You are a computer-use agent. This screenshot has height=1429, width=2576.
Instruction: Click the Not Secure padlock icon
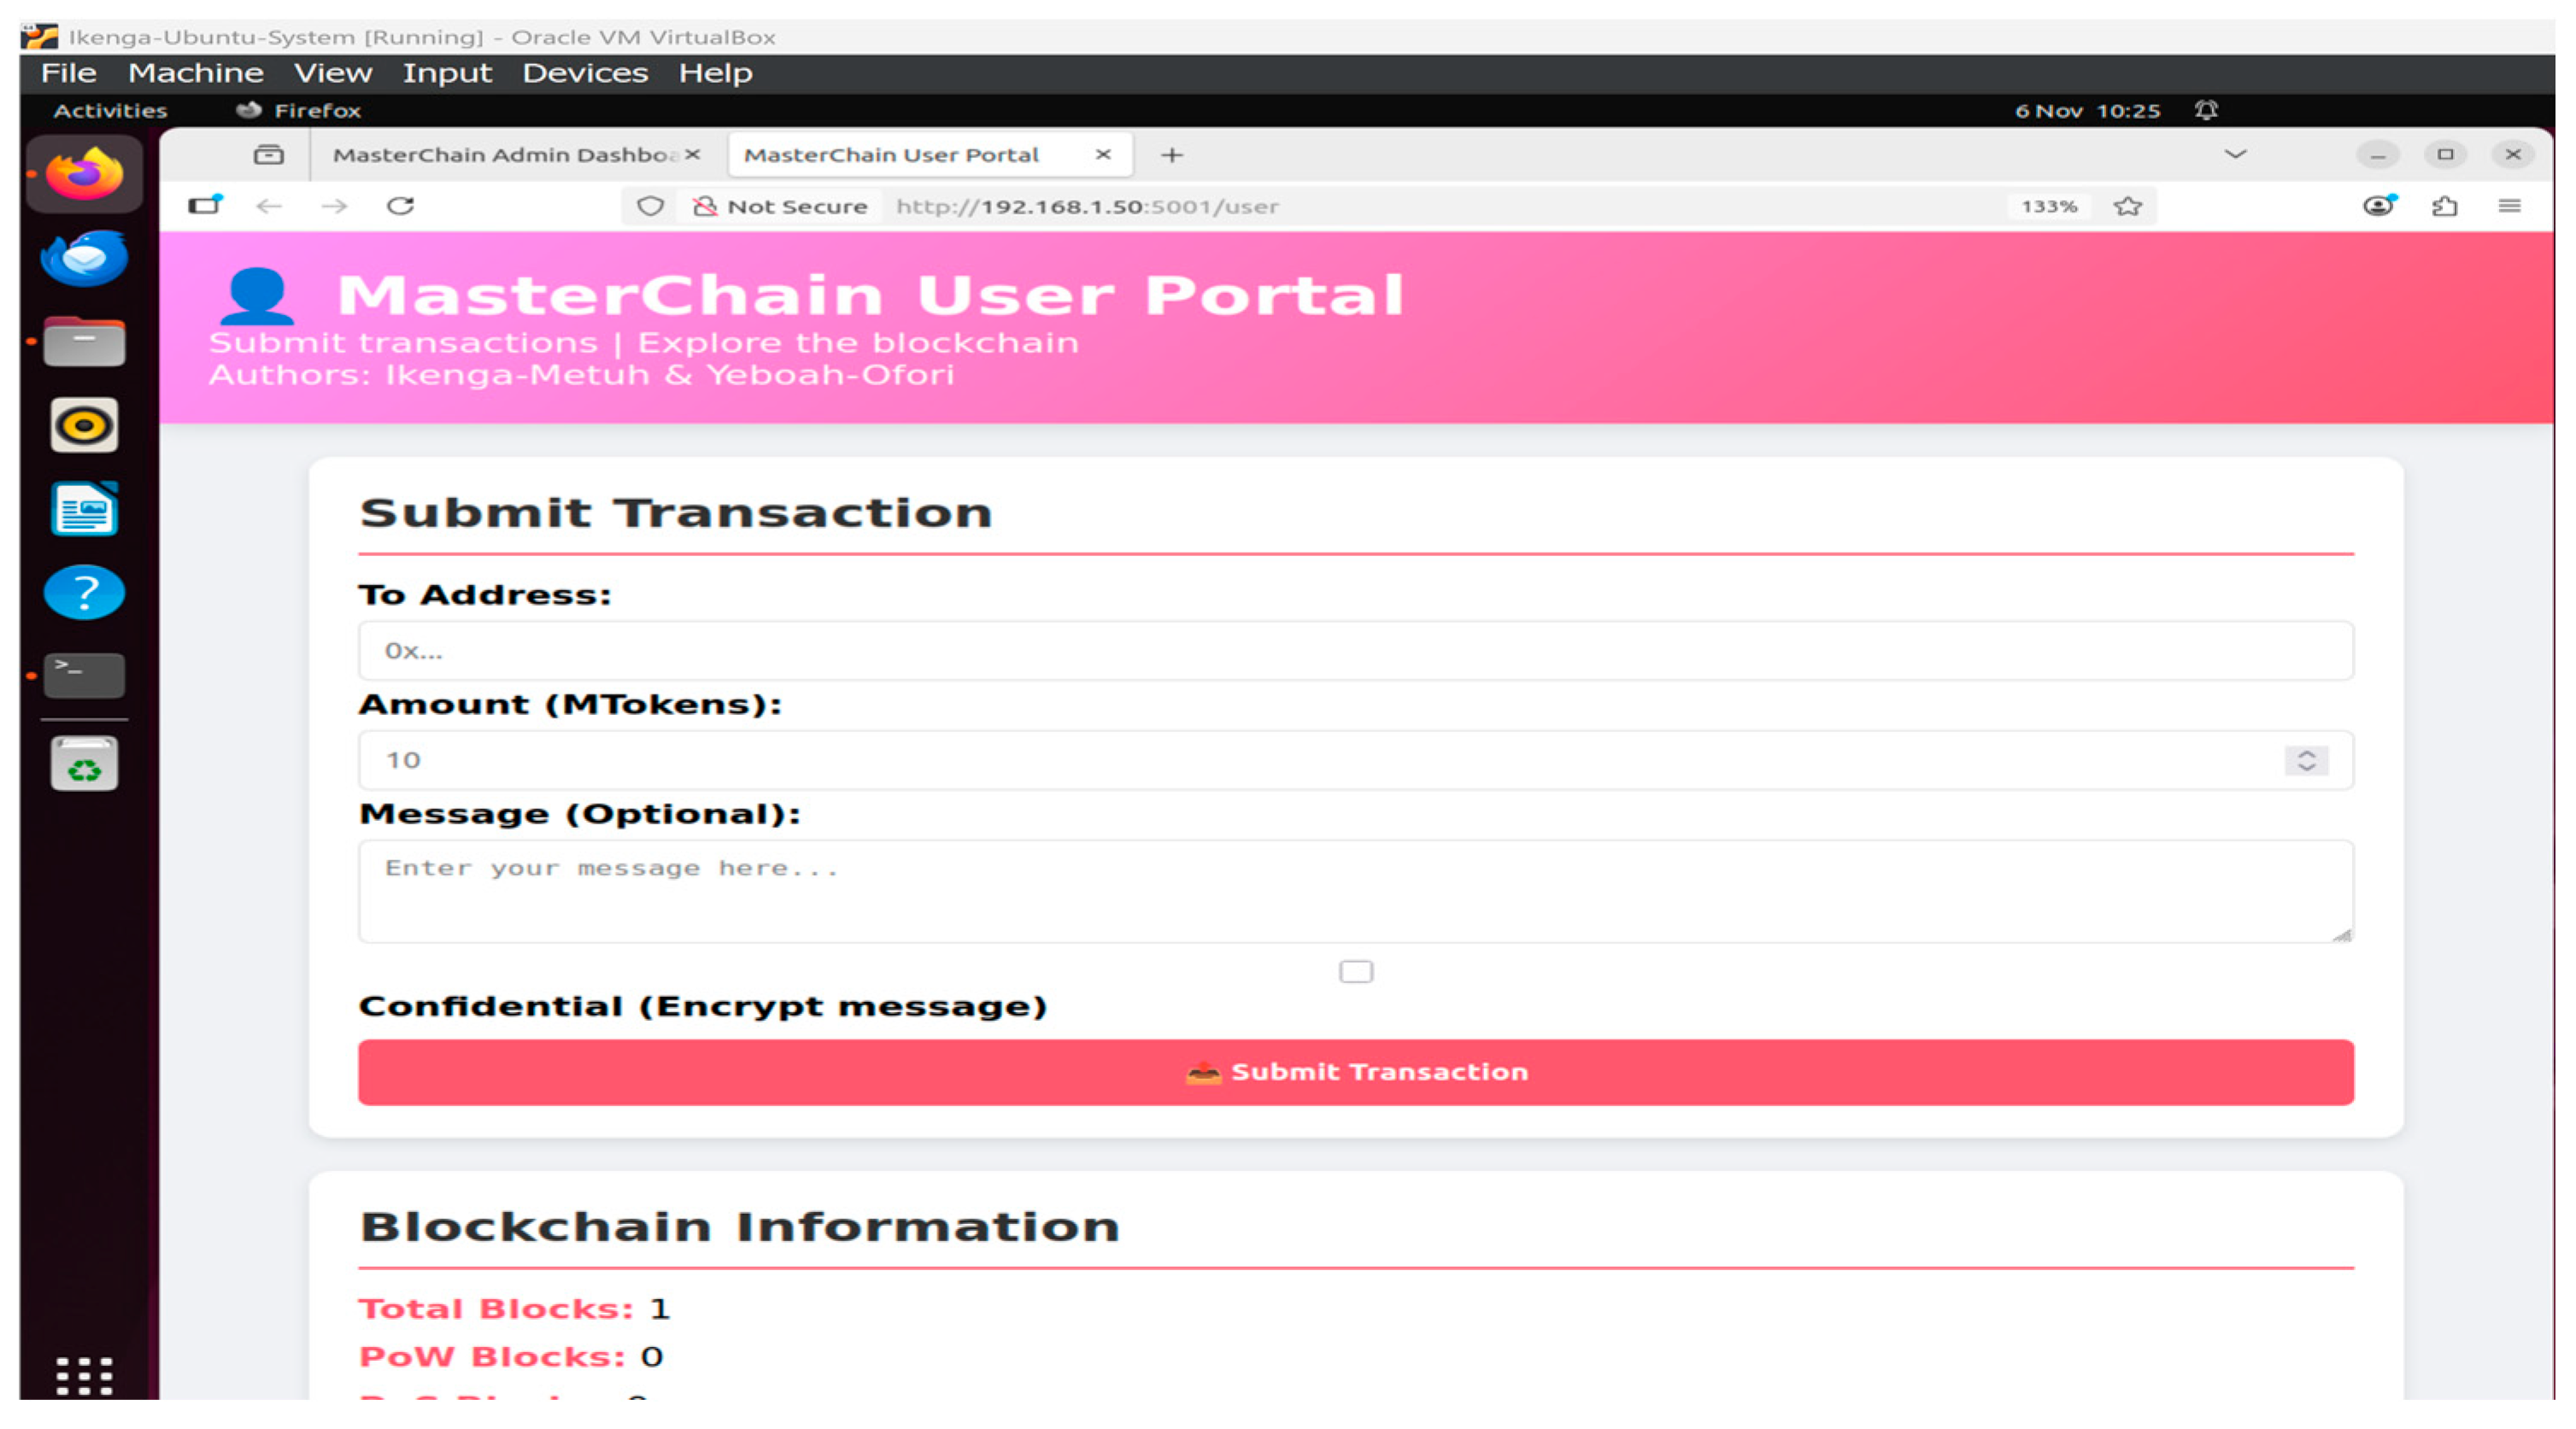(705, 206)
